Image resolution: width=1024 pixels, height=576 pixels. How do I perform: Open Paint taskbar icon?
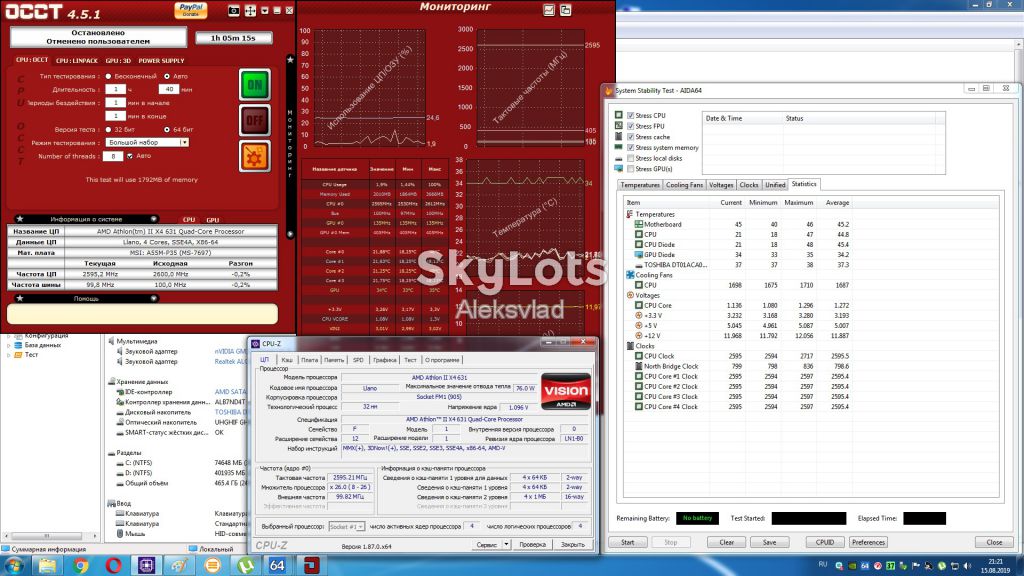click(180, 565)
